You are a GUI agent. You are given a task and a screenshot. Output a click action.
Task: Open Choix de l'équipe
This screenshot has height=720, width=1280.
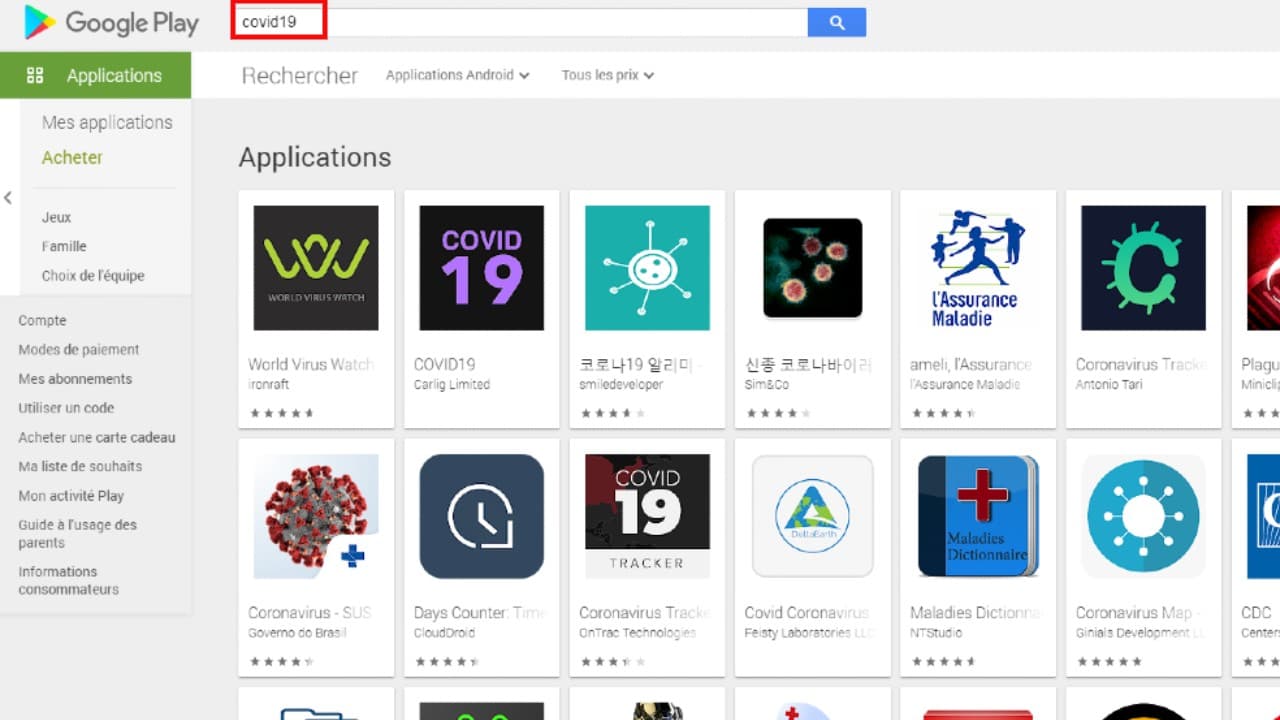click(93, 275)
